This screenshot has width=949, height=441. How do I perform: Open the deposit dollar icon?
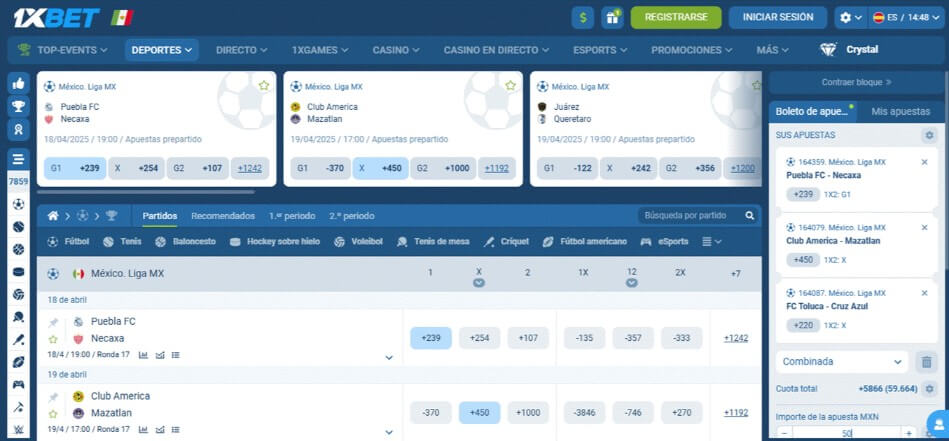tap(582, 18)
